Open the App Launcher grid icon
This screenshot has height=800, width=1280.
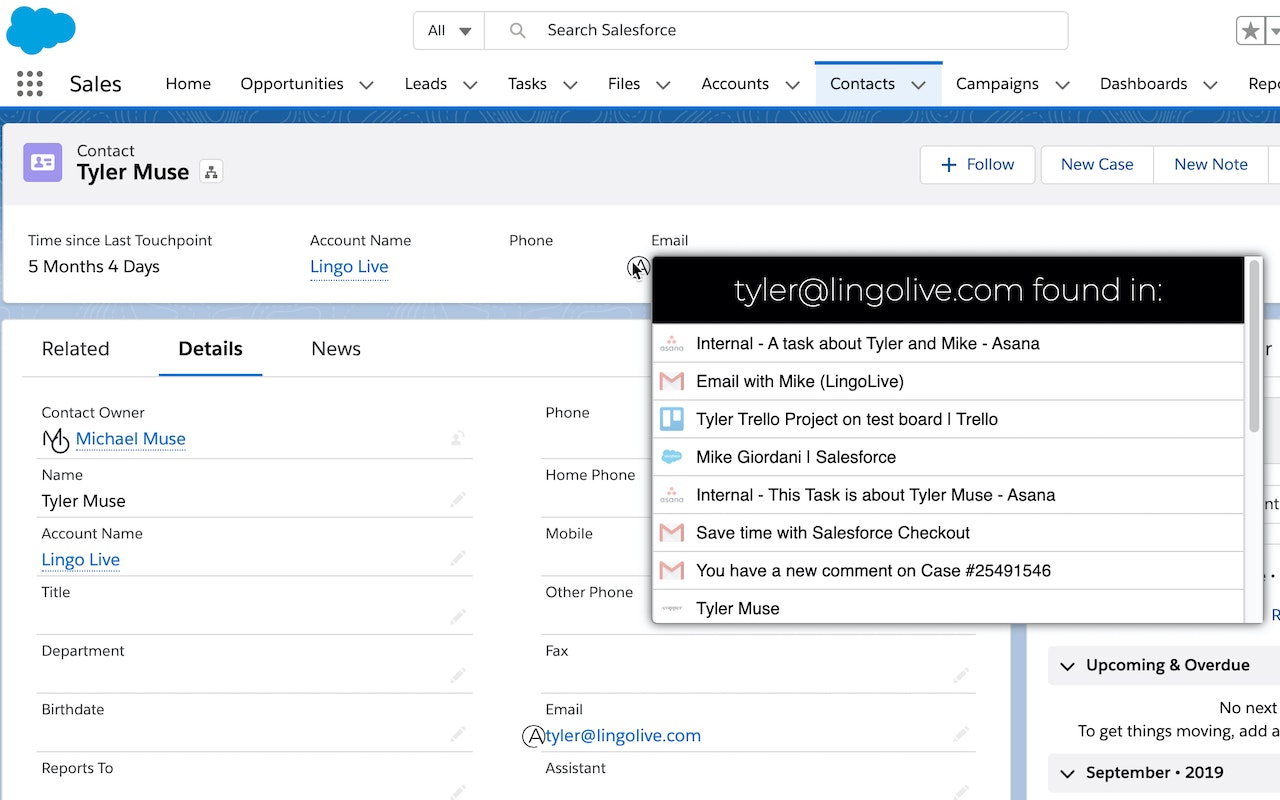pos(30,84)
